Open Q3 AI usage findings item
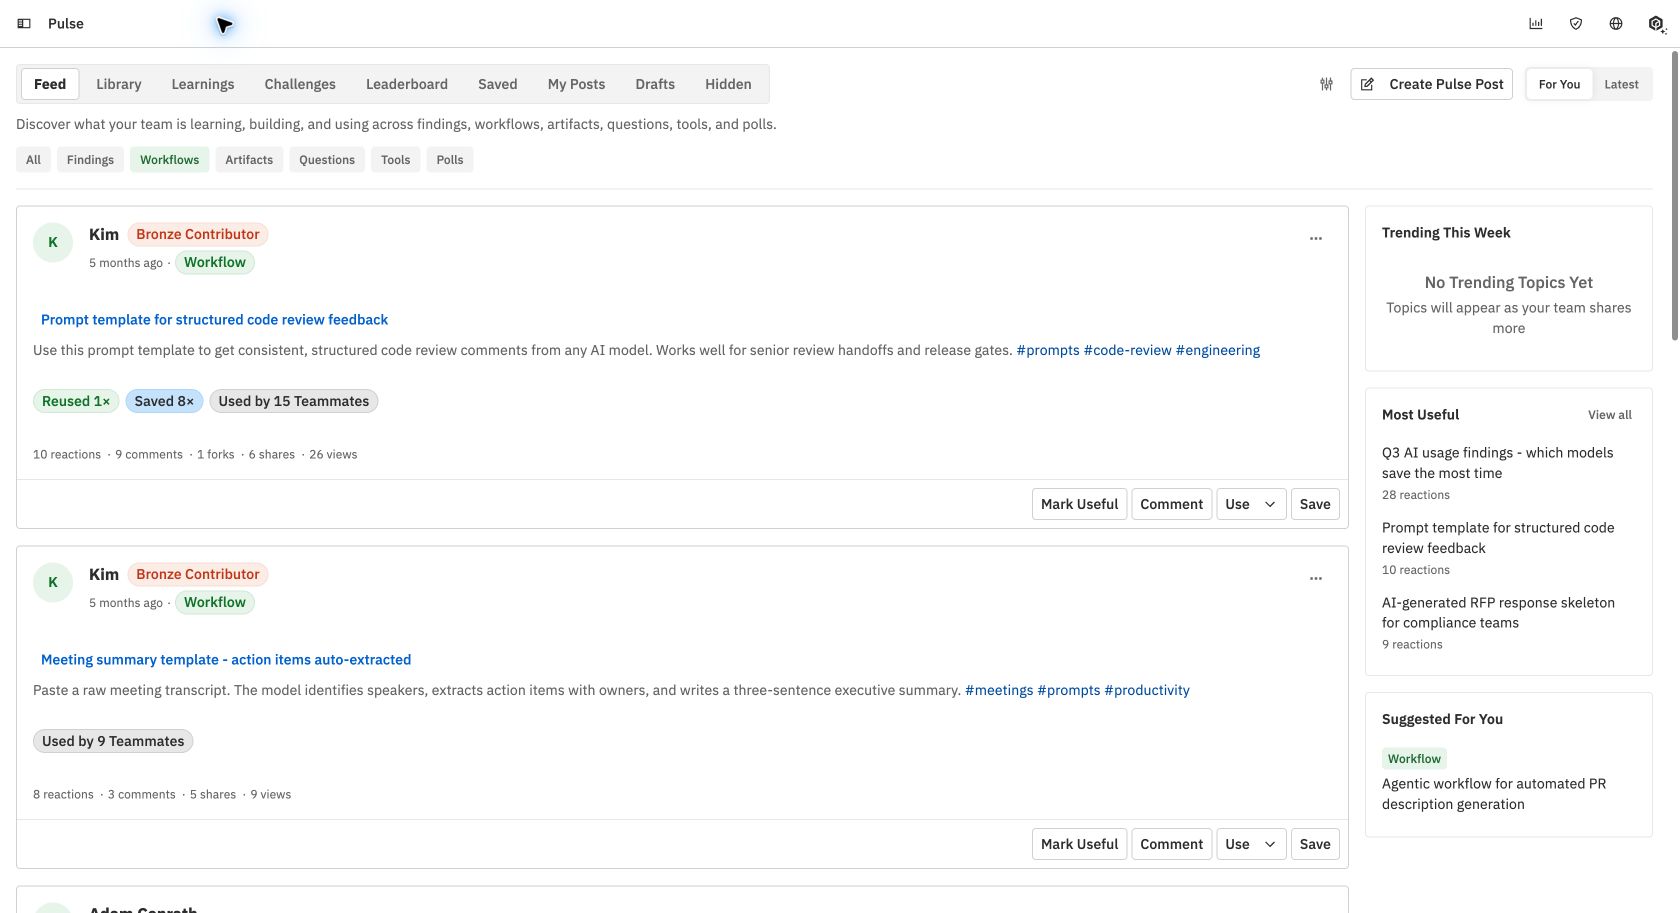The image size is (1680, 913). 1497,463
